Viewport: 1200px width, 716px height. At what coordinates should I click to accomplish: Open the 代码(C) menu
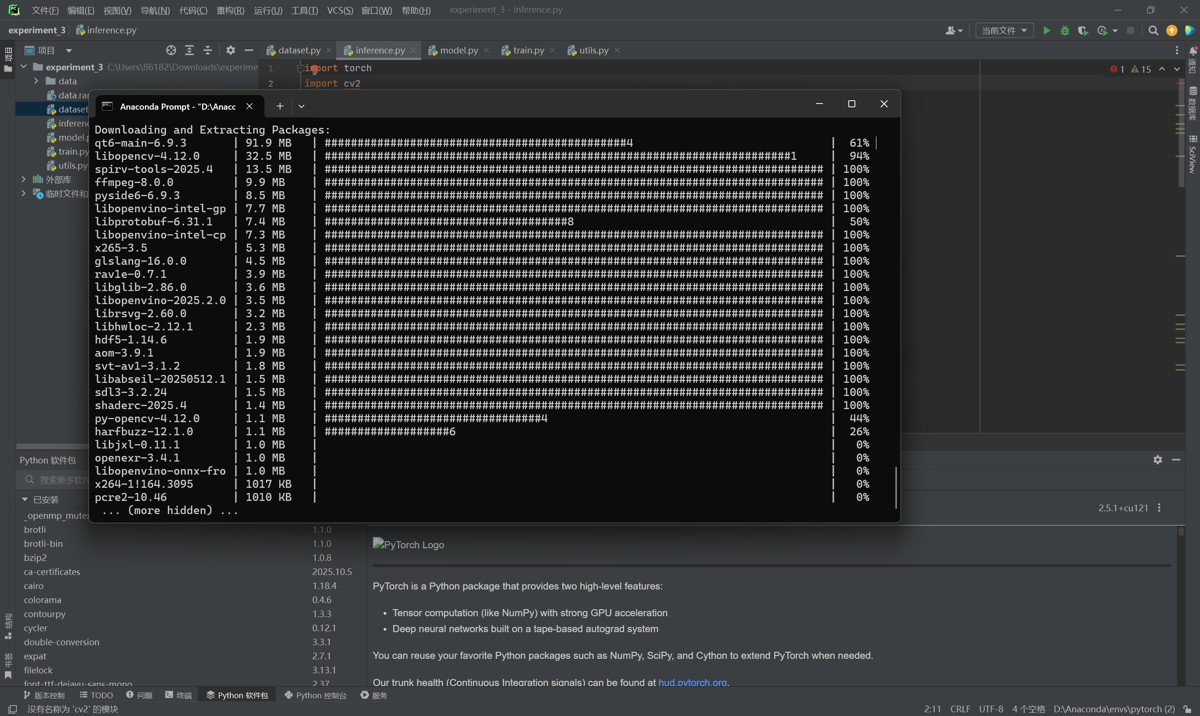click(x=193, y=11)
